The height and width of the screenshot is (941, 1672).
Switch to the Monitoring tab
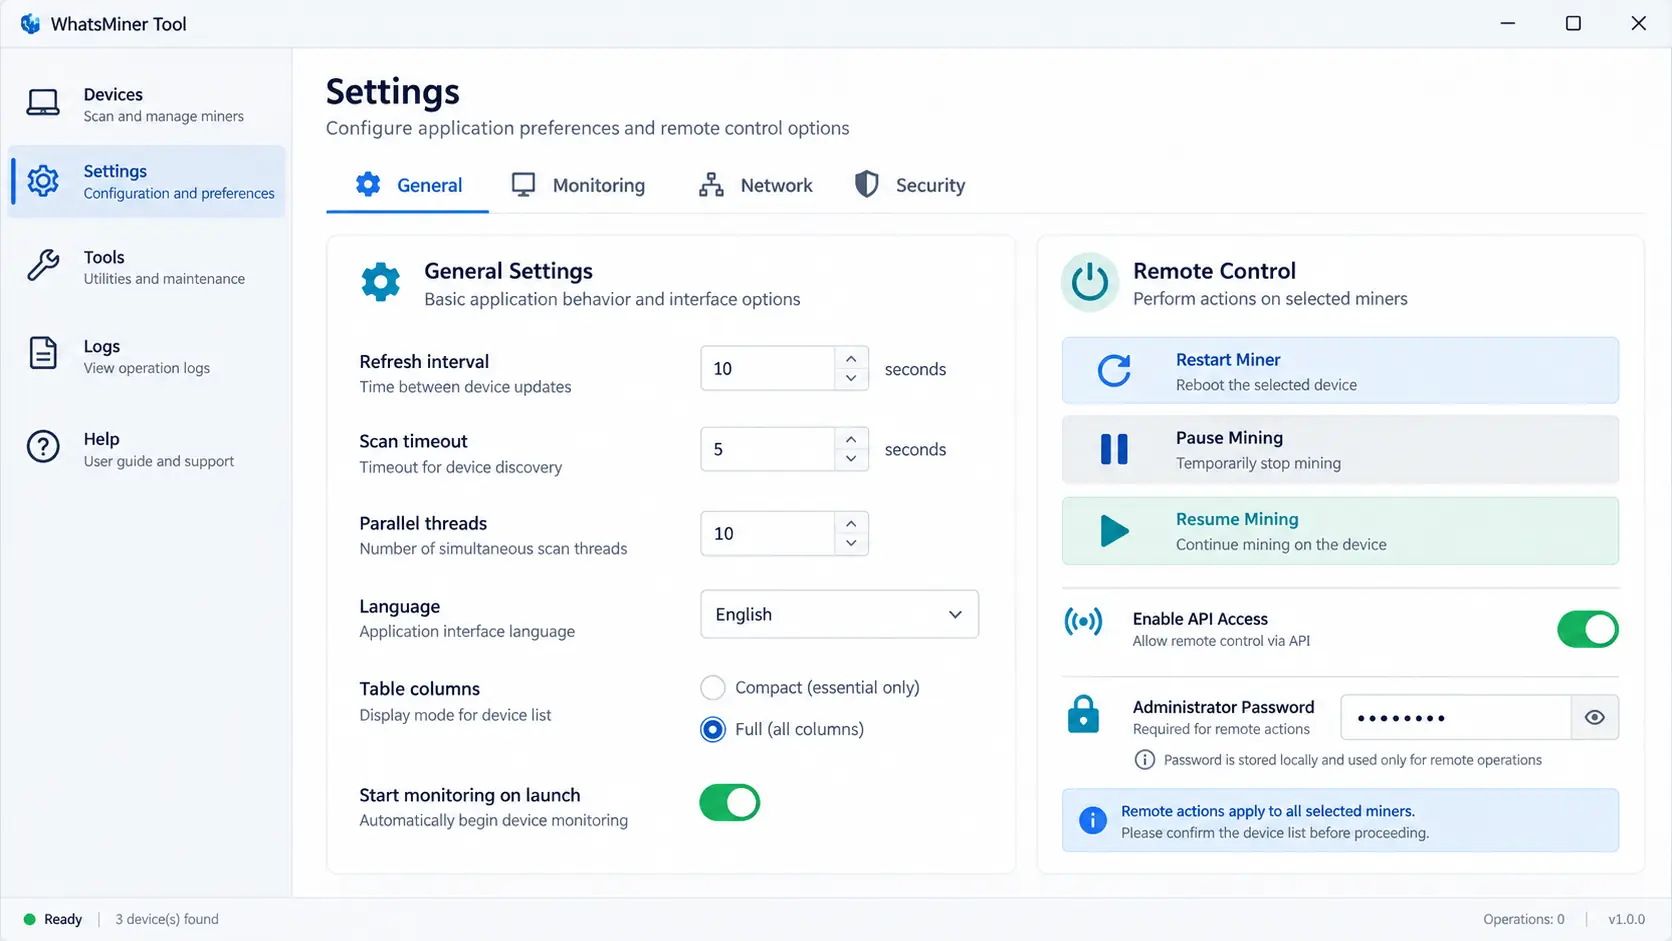click(578, 185)
